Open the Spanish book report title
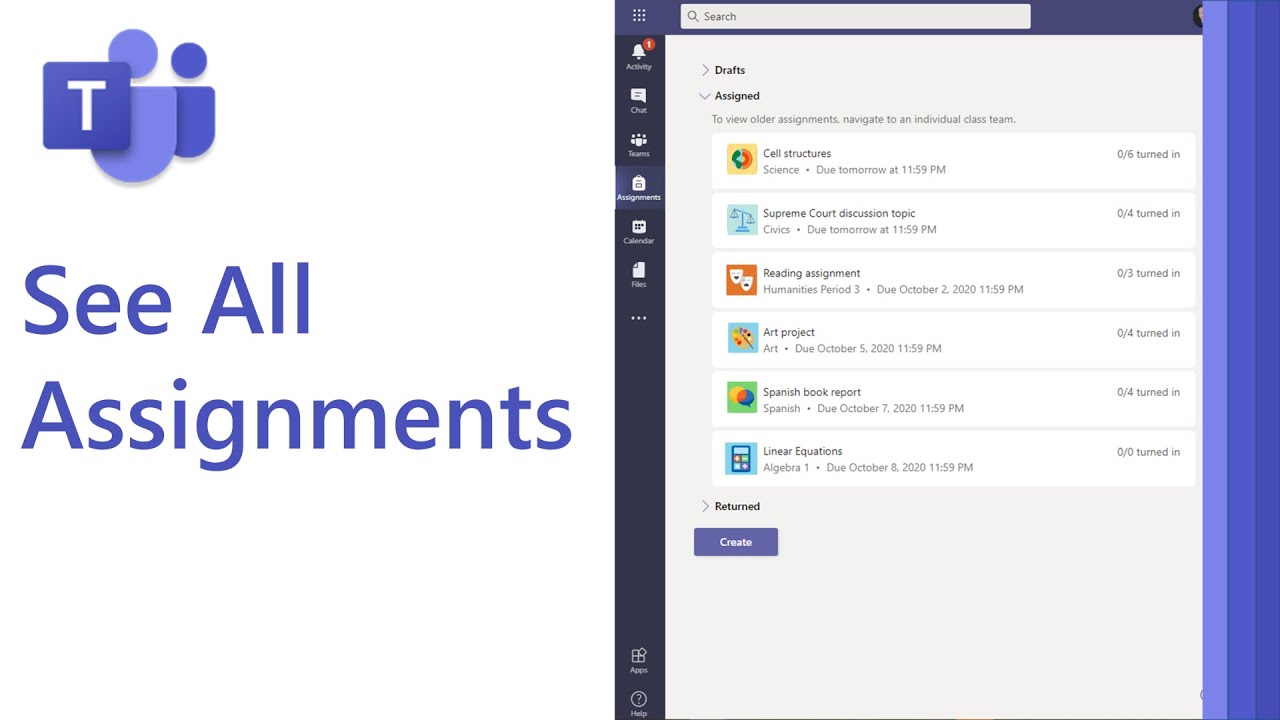1280x720 pixels. click(x=812, y=392)
